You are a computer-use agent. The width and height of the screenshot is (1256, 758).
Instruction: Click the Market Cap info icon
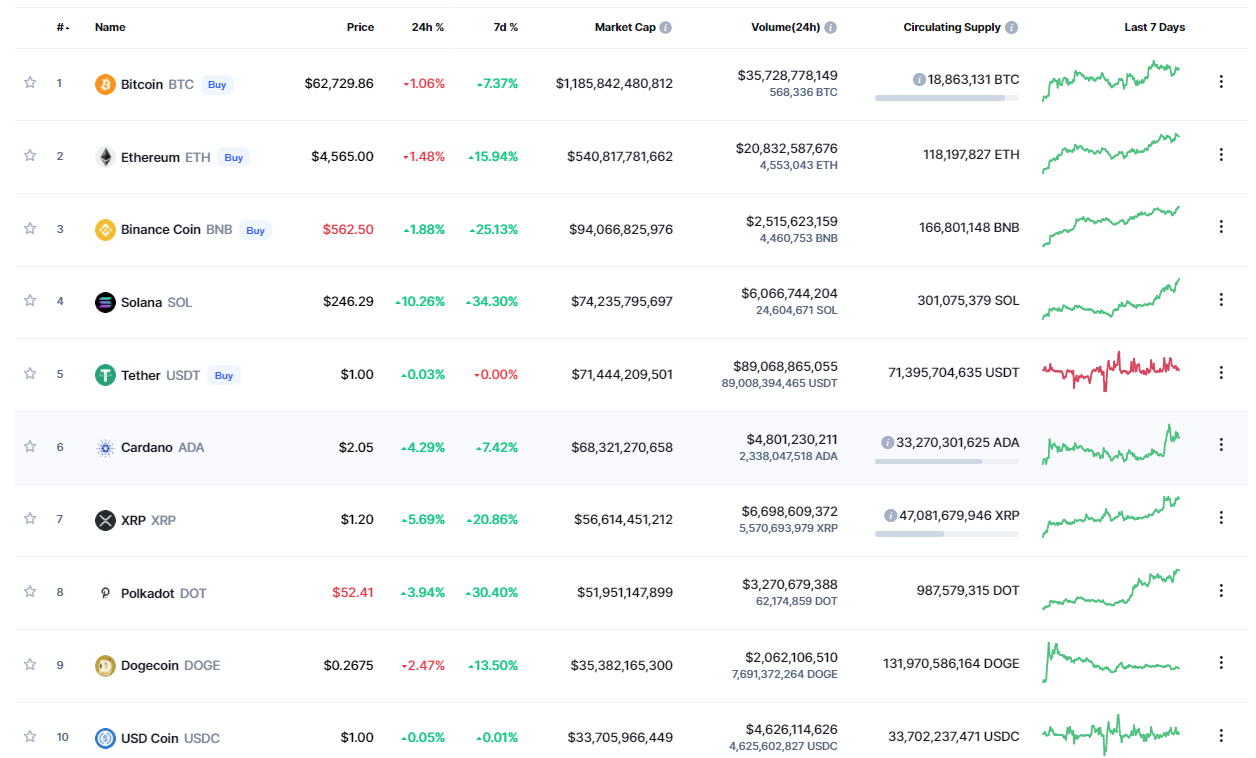(x=666, y=28)
